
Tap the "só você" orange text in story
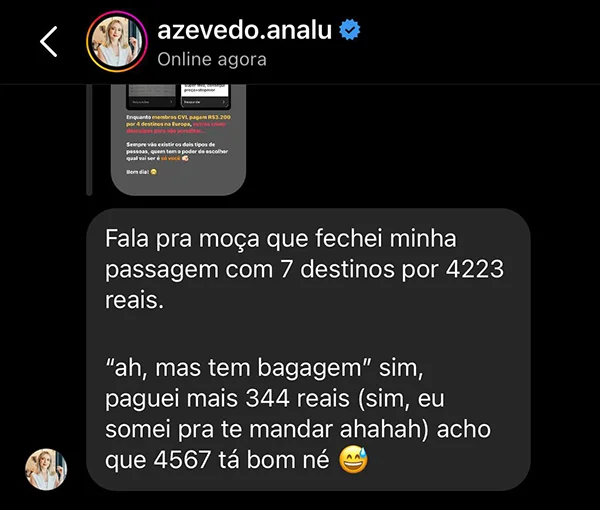(x=170, y=158)
